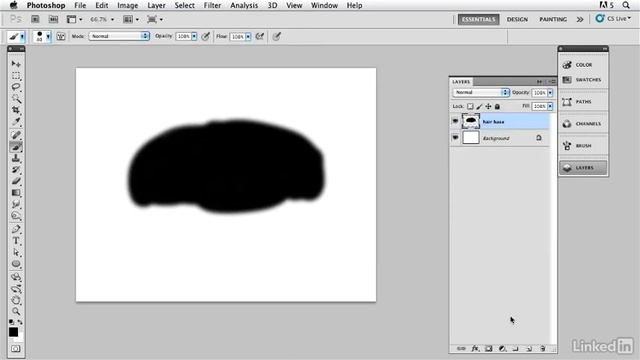Open the layer Opacity dropdown arrow
This screenshot has height=360, width=640.
[550, 93]
